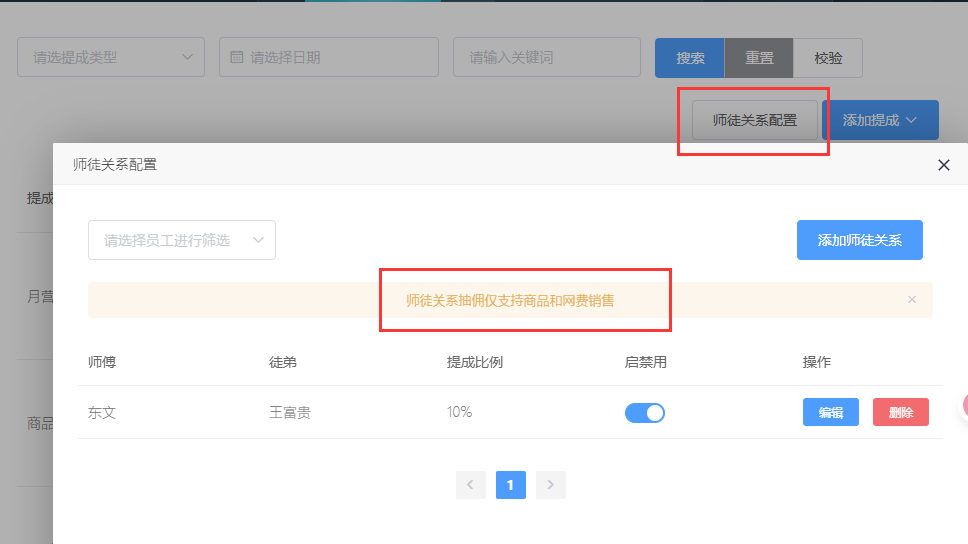Viewport: 968px width, 544px height.
Task: Click the 师徒关系抽佣仅支持商品和网费销售 notice text
Action: tap(510, 301)
